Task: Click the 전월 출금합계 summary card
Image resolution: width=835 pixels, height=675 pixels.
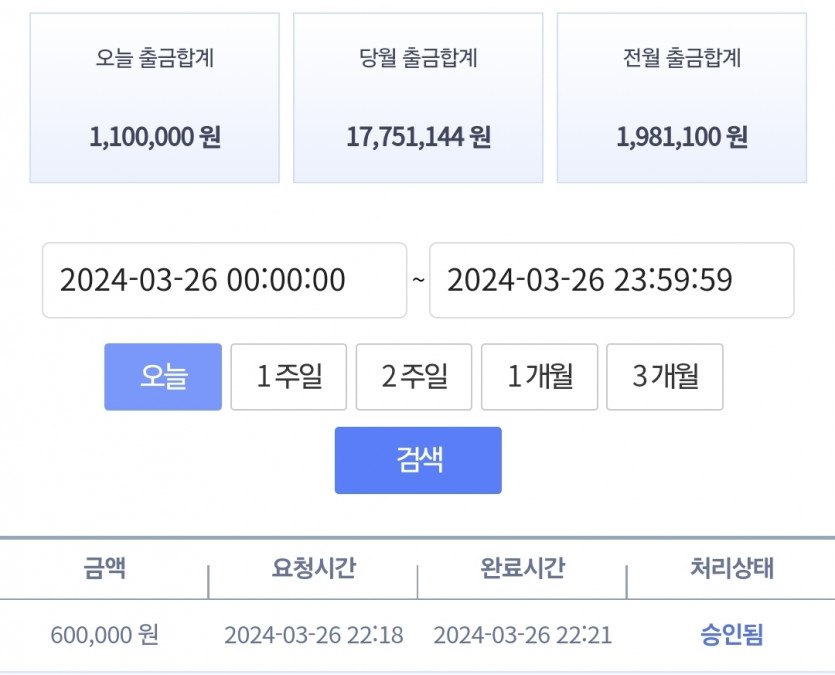Action: coord(682,98)
